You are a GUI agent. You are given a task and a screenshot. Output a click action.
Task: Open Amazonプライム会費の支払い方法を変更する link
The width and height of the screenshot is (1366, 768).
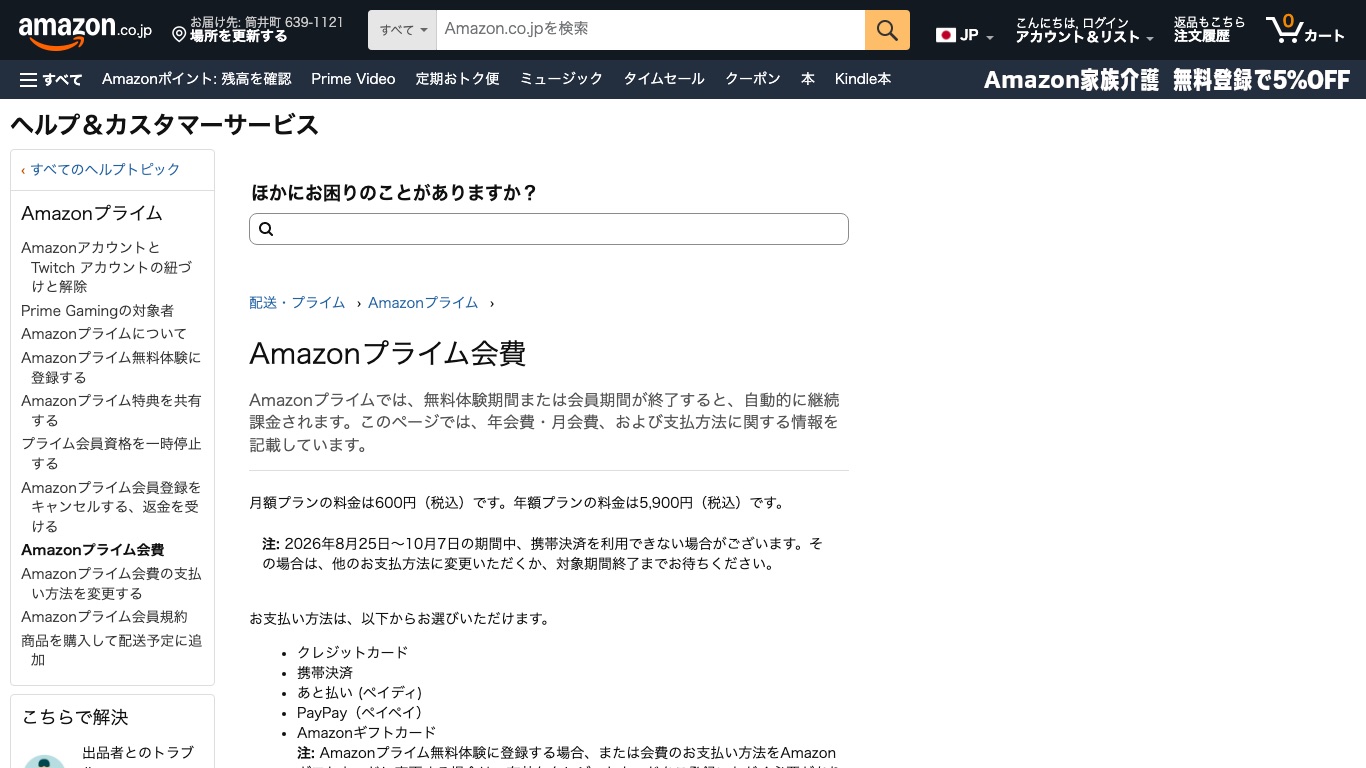(111, 583)
